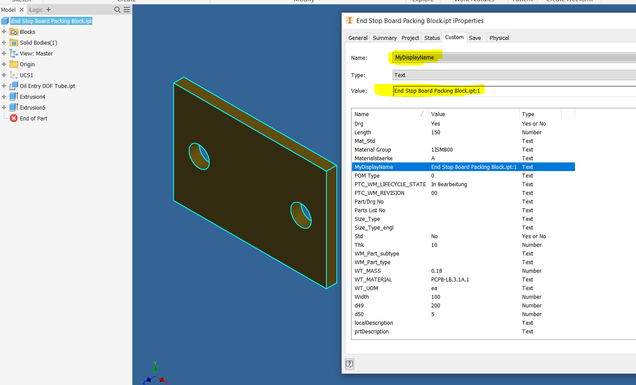The image size is (636, 385).
Task: Select the d49 property row
Action: click(x=463, y=305)
